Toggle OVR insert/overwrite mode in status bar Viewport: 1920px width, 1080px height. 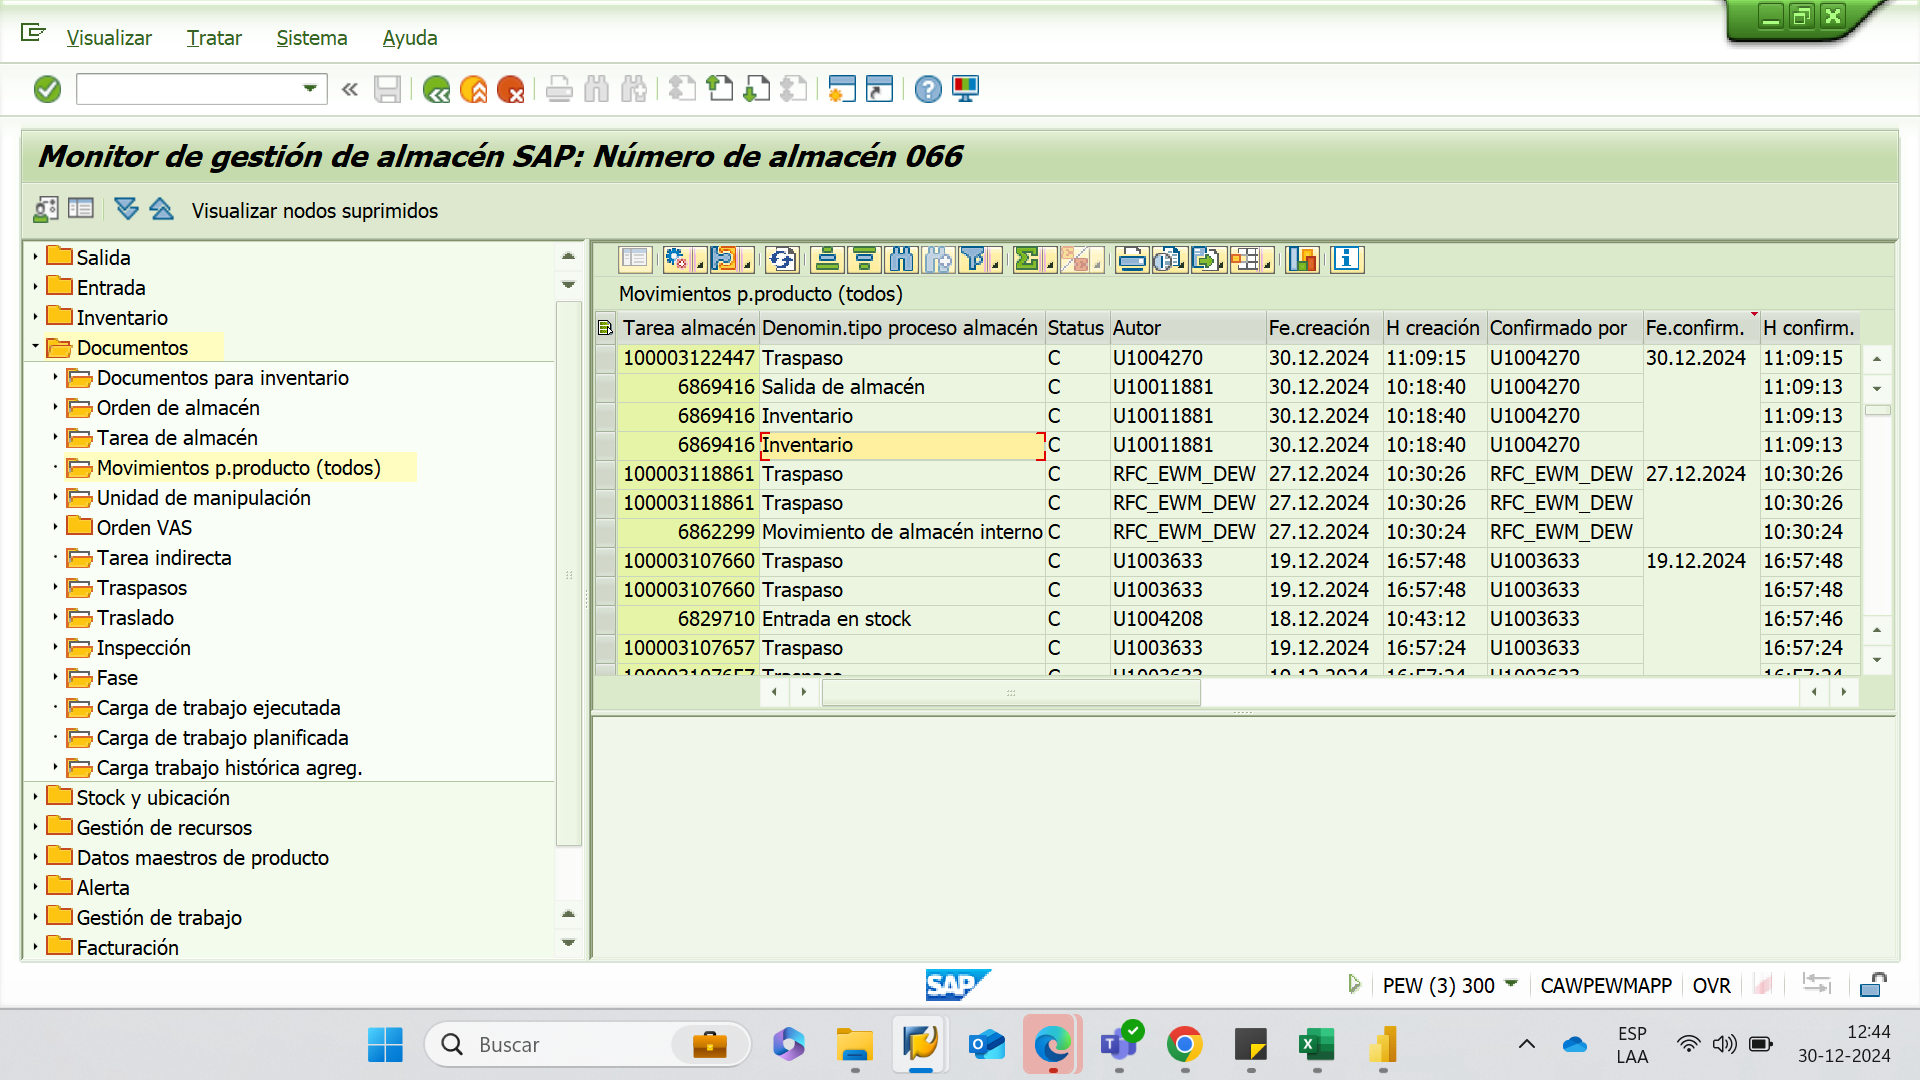[1711, 986]
